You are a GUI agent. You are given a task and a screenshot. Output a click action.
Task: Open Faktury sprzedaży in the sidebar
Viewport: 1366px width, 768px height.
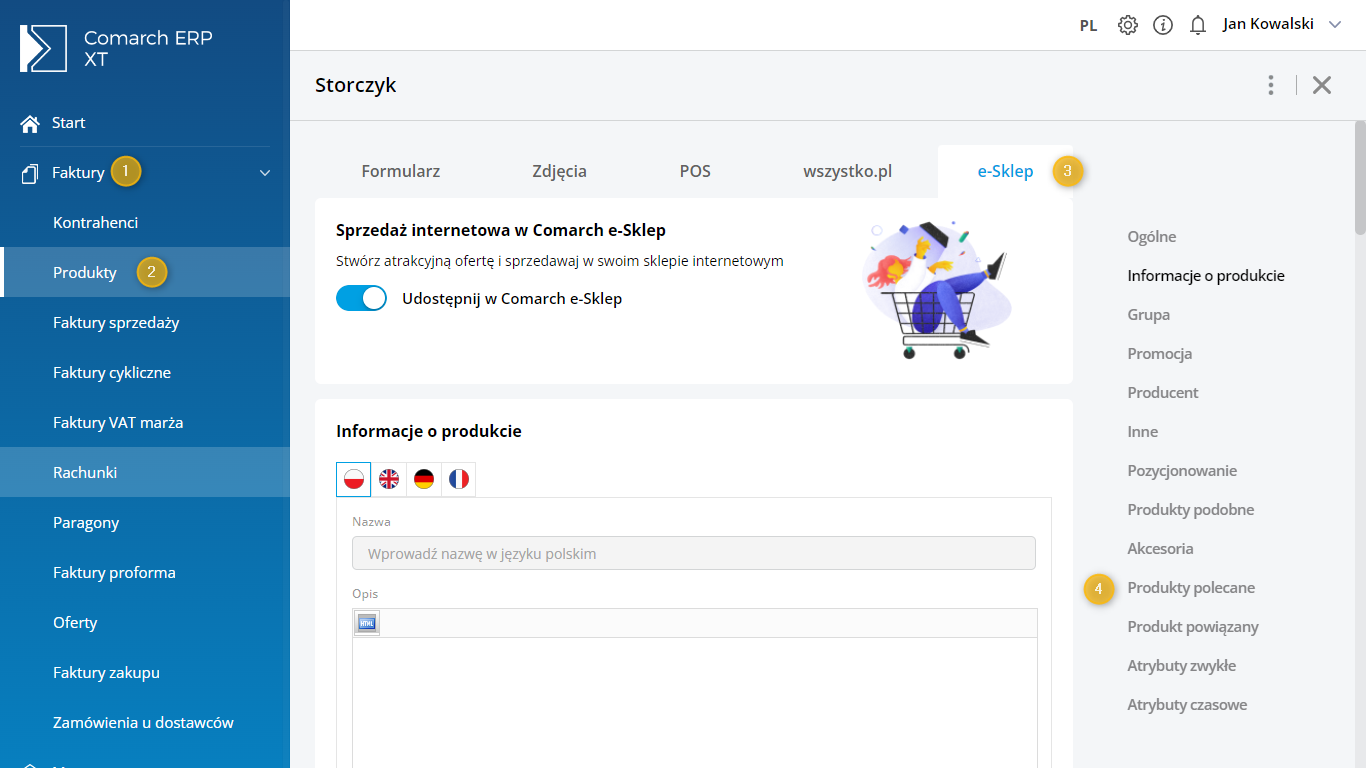pos(116,323)
